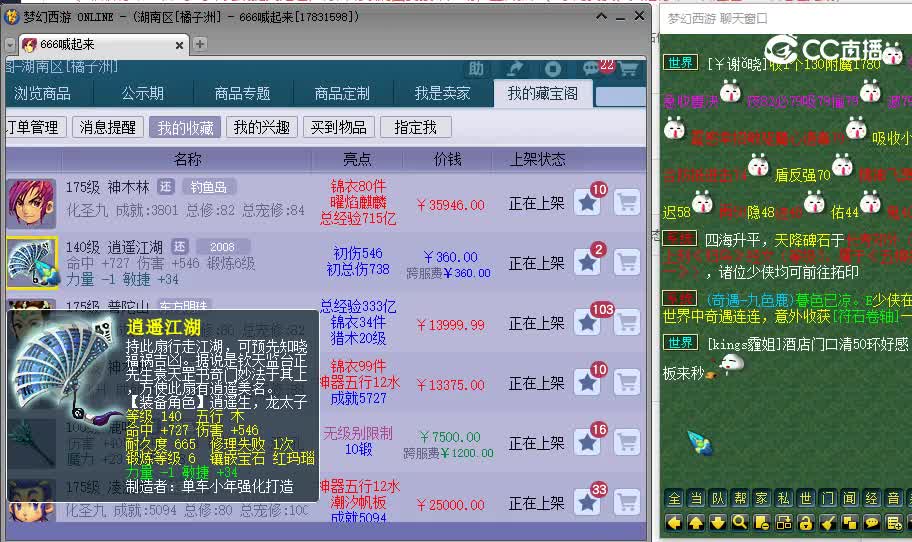
Task: Toggle favorite star on ¥25000.00 listing
Action: [587, 502]
